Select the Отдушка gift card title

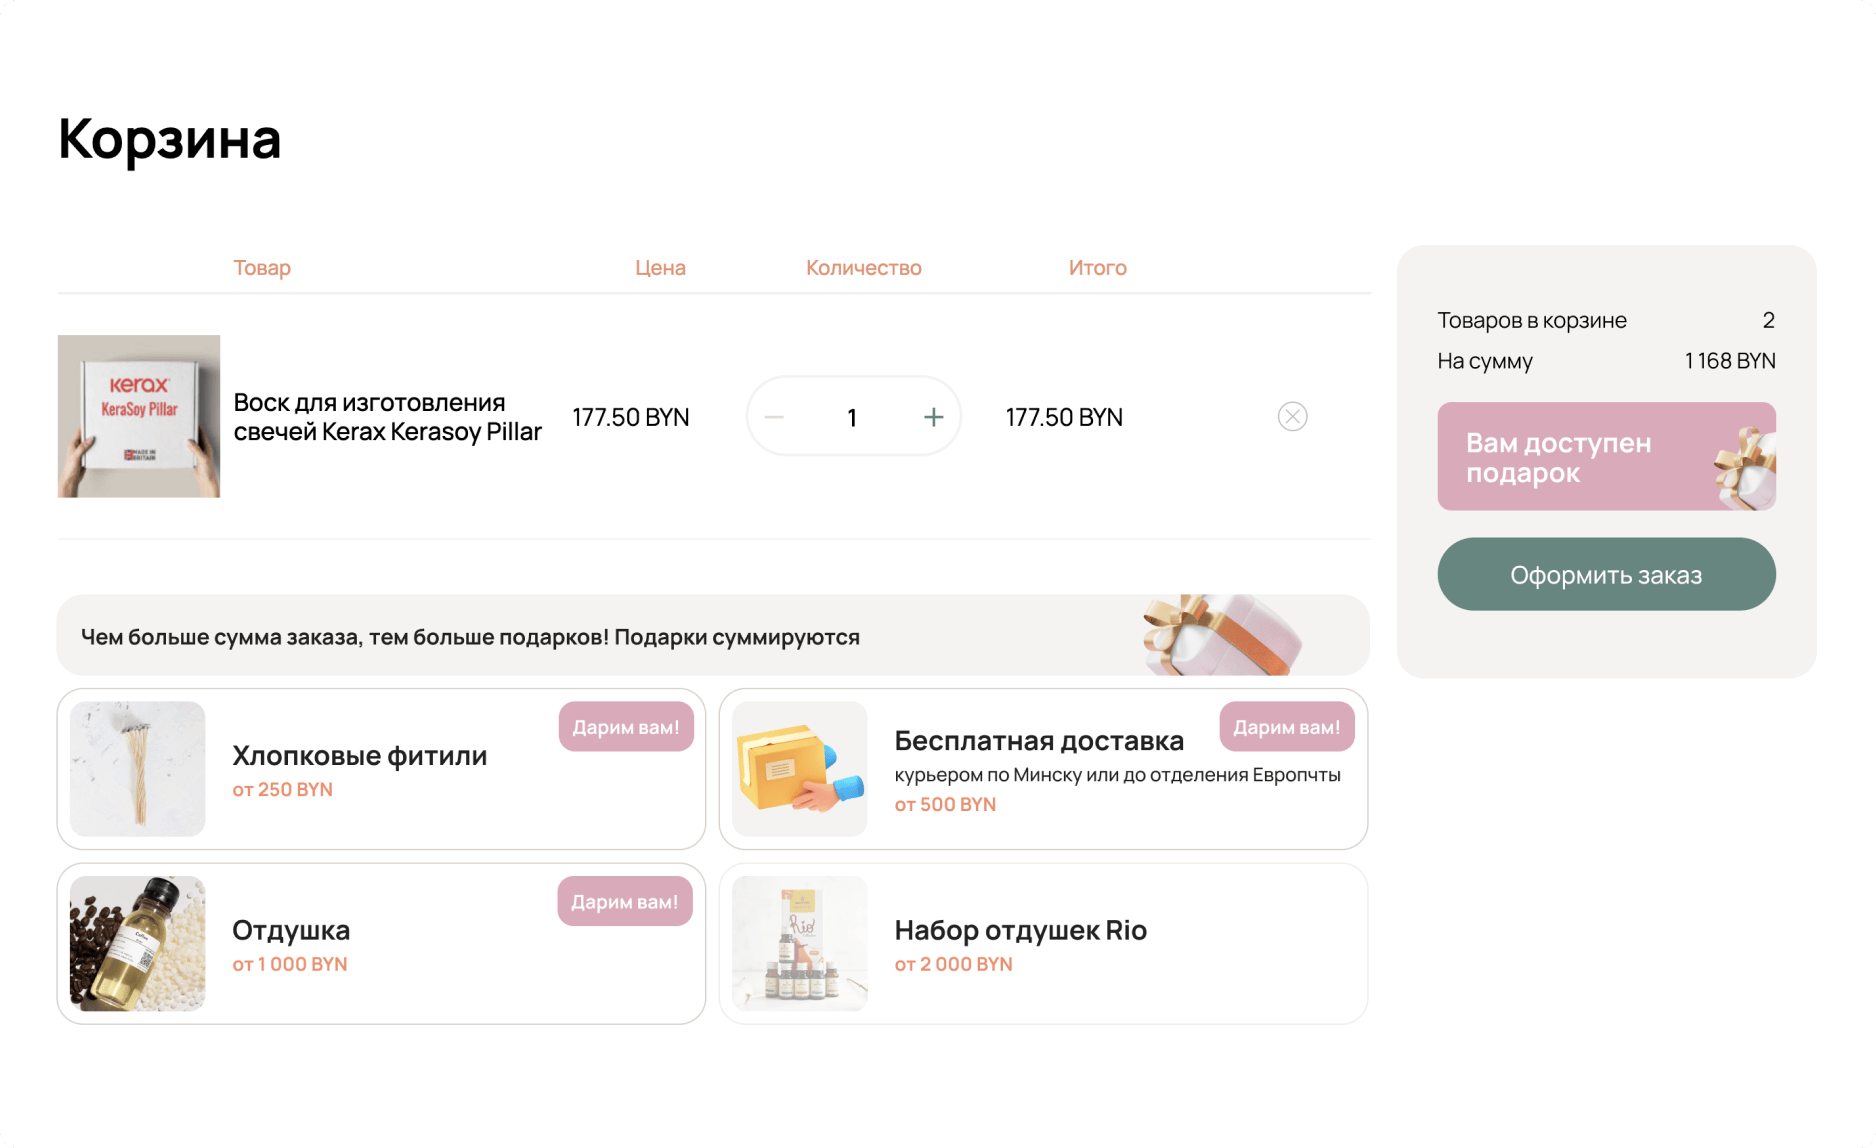coord(291,931)
